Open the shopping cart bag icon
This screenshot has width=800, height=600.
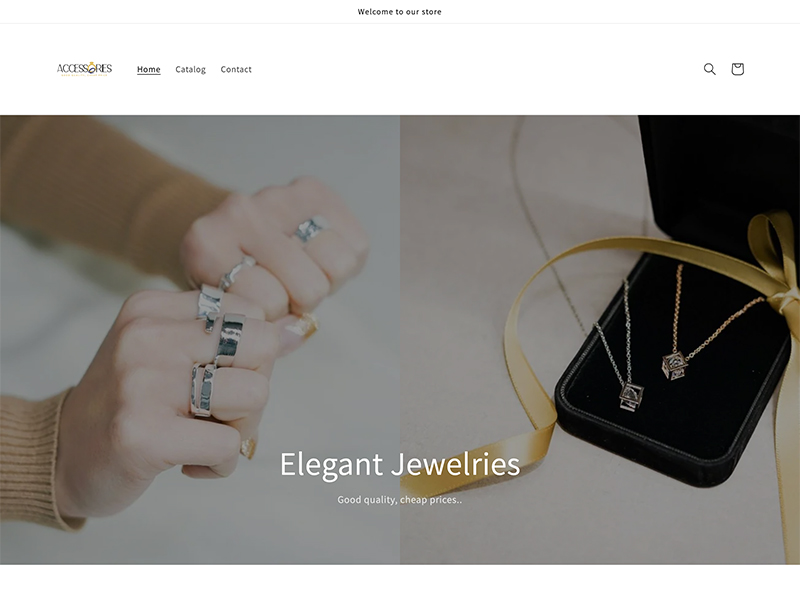pos(737,69)
